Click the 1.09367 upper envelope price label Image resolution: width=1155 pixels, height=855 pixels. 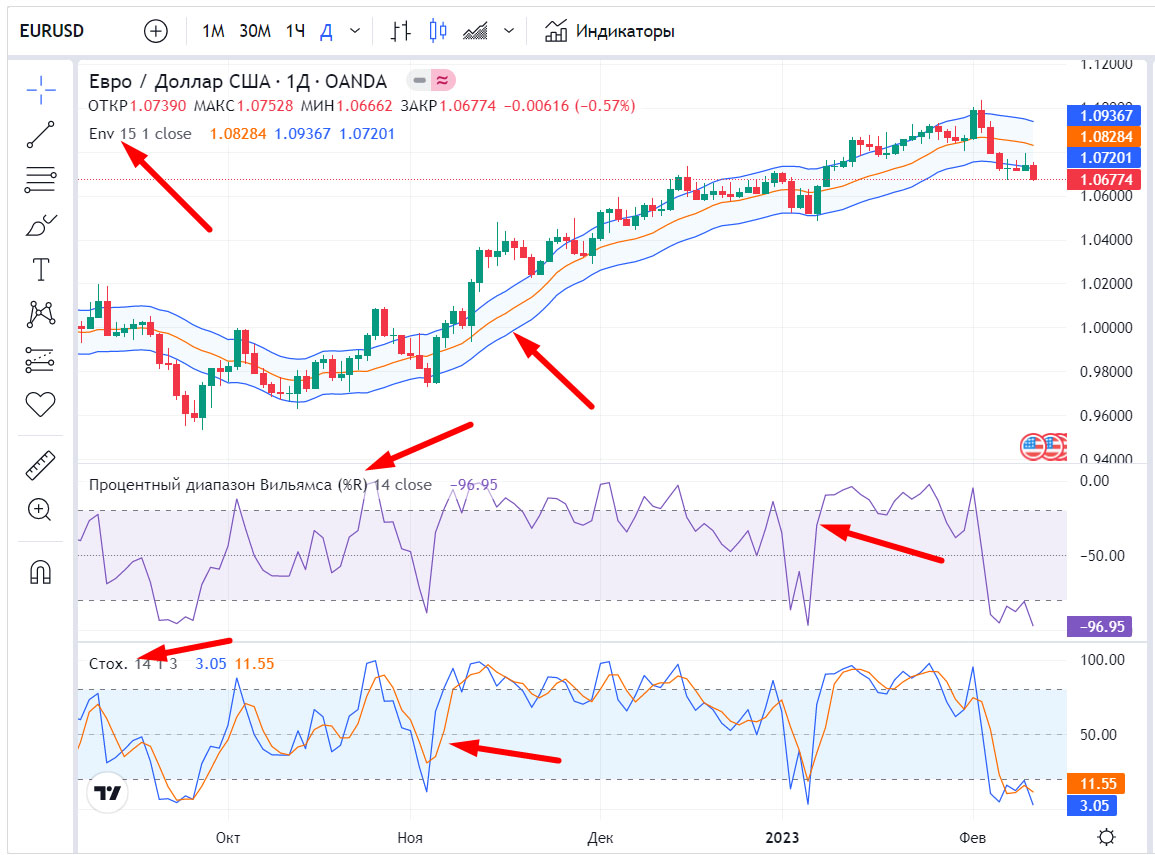1103,115
